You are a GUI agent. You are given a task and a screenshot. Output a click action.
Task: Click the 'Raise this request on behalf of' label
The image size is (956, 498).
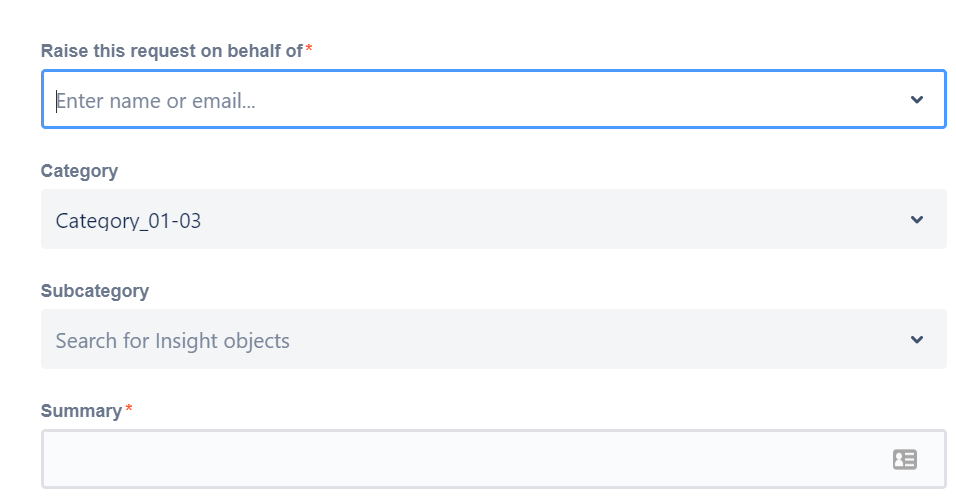point(171,51)
